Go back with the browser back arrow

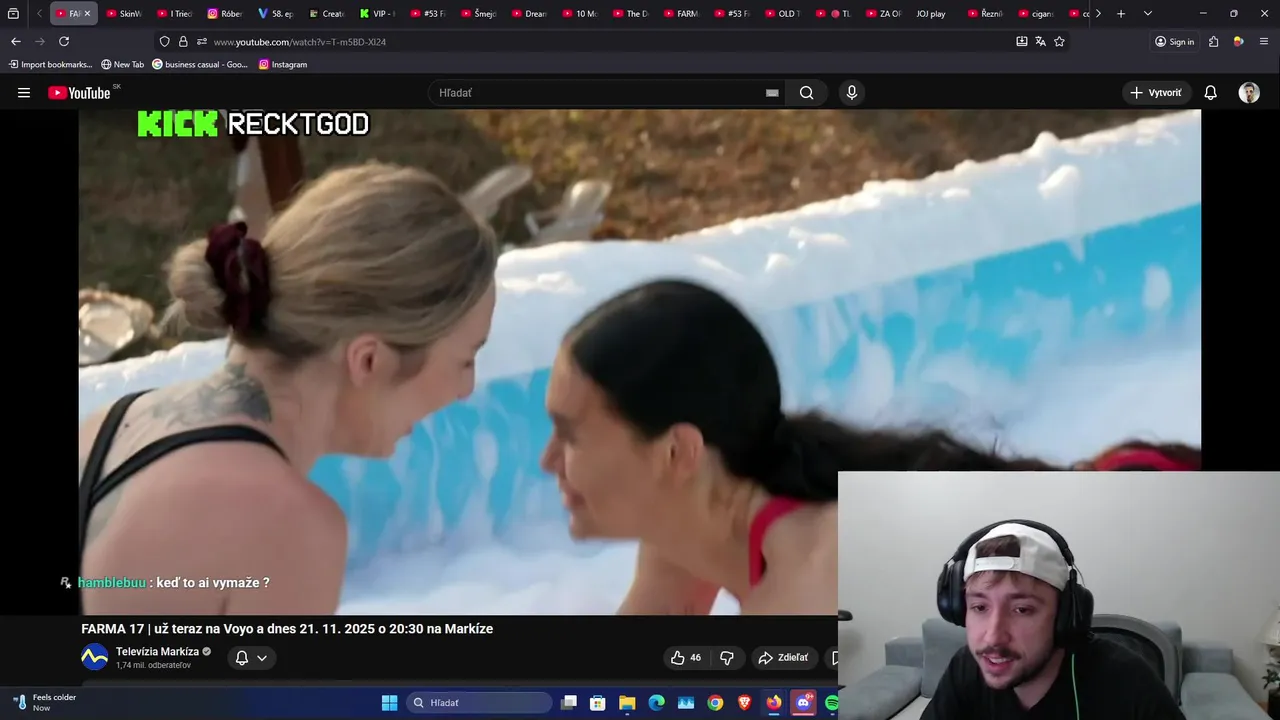pos(15,41)
